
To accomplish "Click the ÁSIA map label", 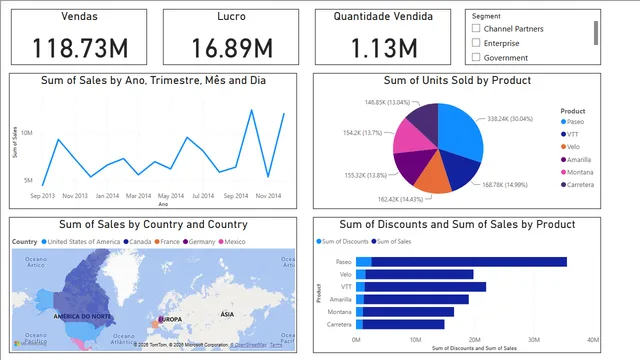I will pyautogui.click(x=227, y=314).
